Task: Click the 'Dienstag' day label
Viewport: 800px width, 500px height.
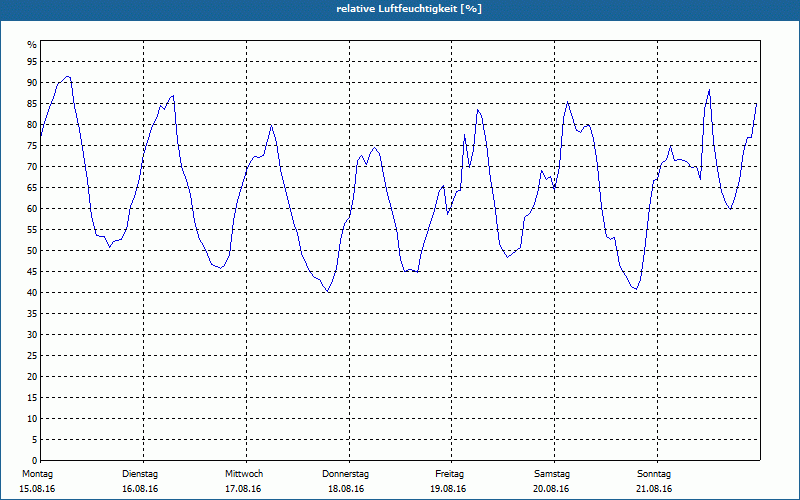Action: [140, 474]
